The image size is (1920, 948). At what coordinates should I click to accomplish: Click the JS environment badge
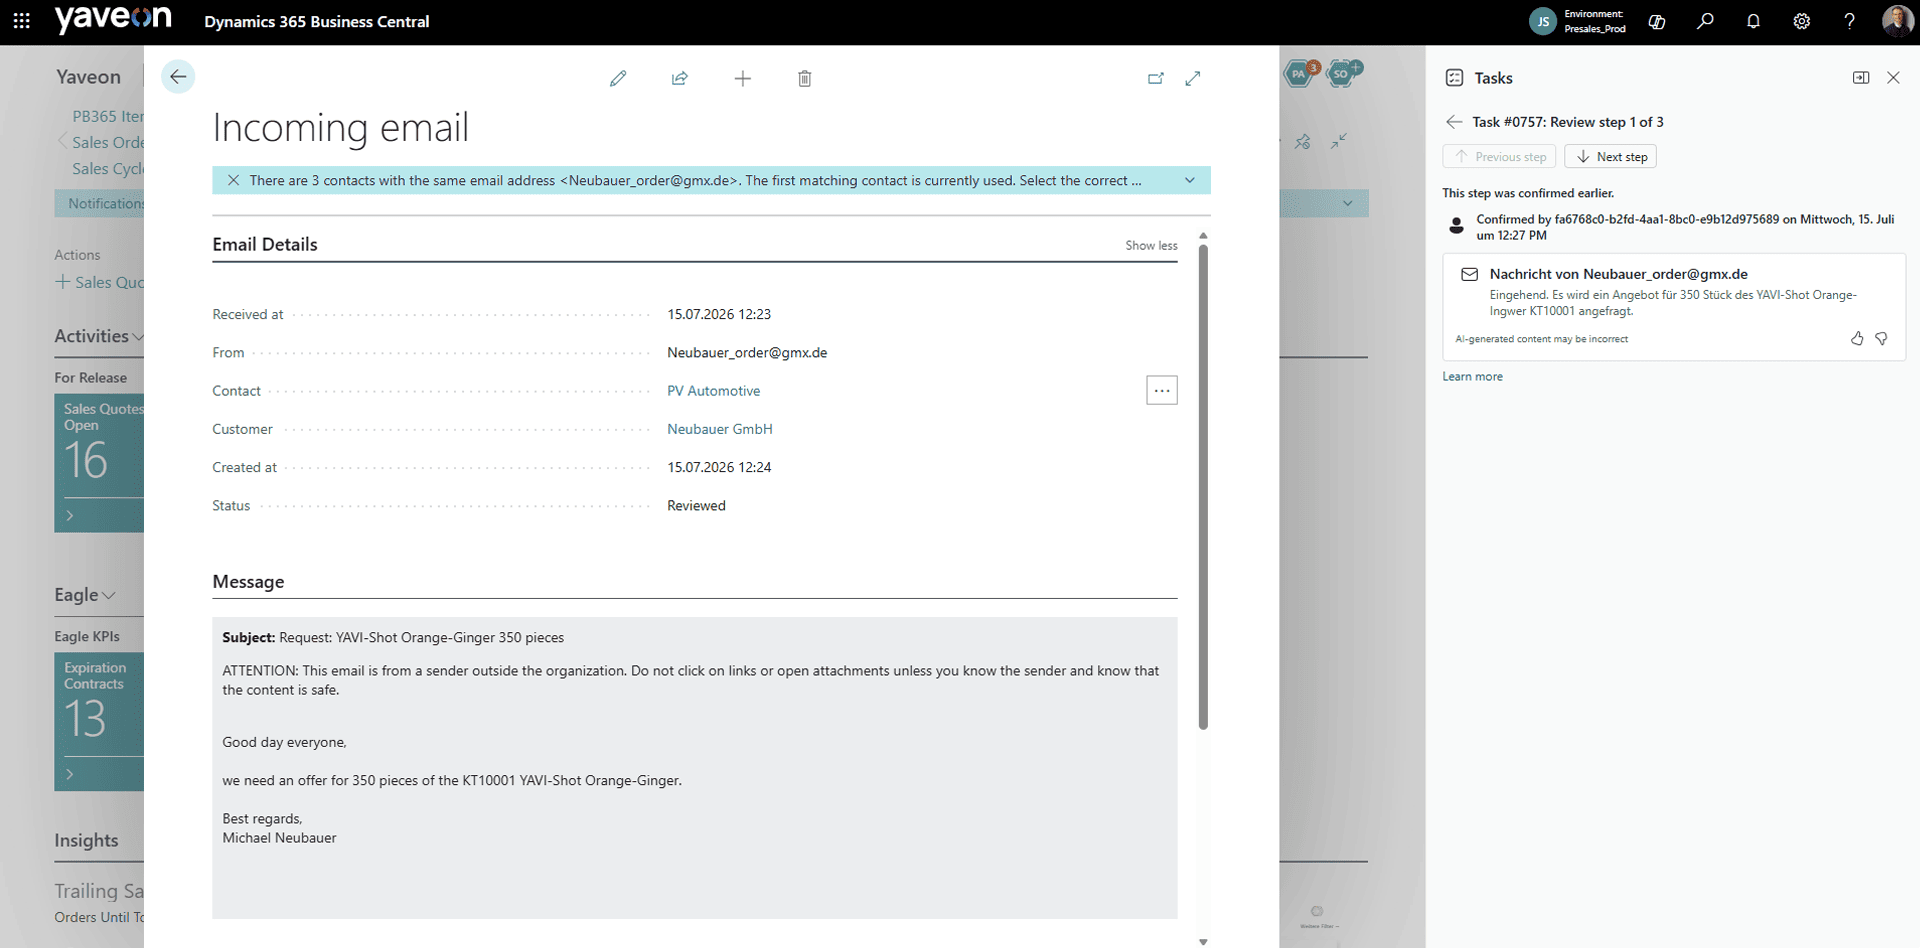[1543, 21]
